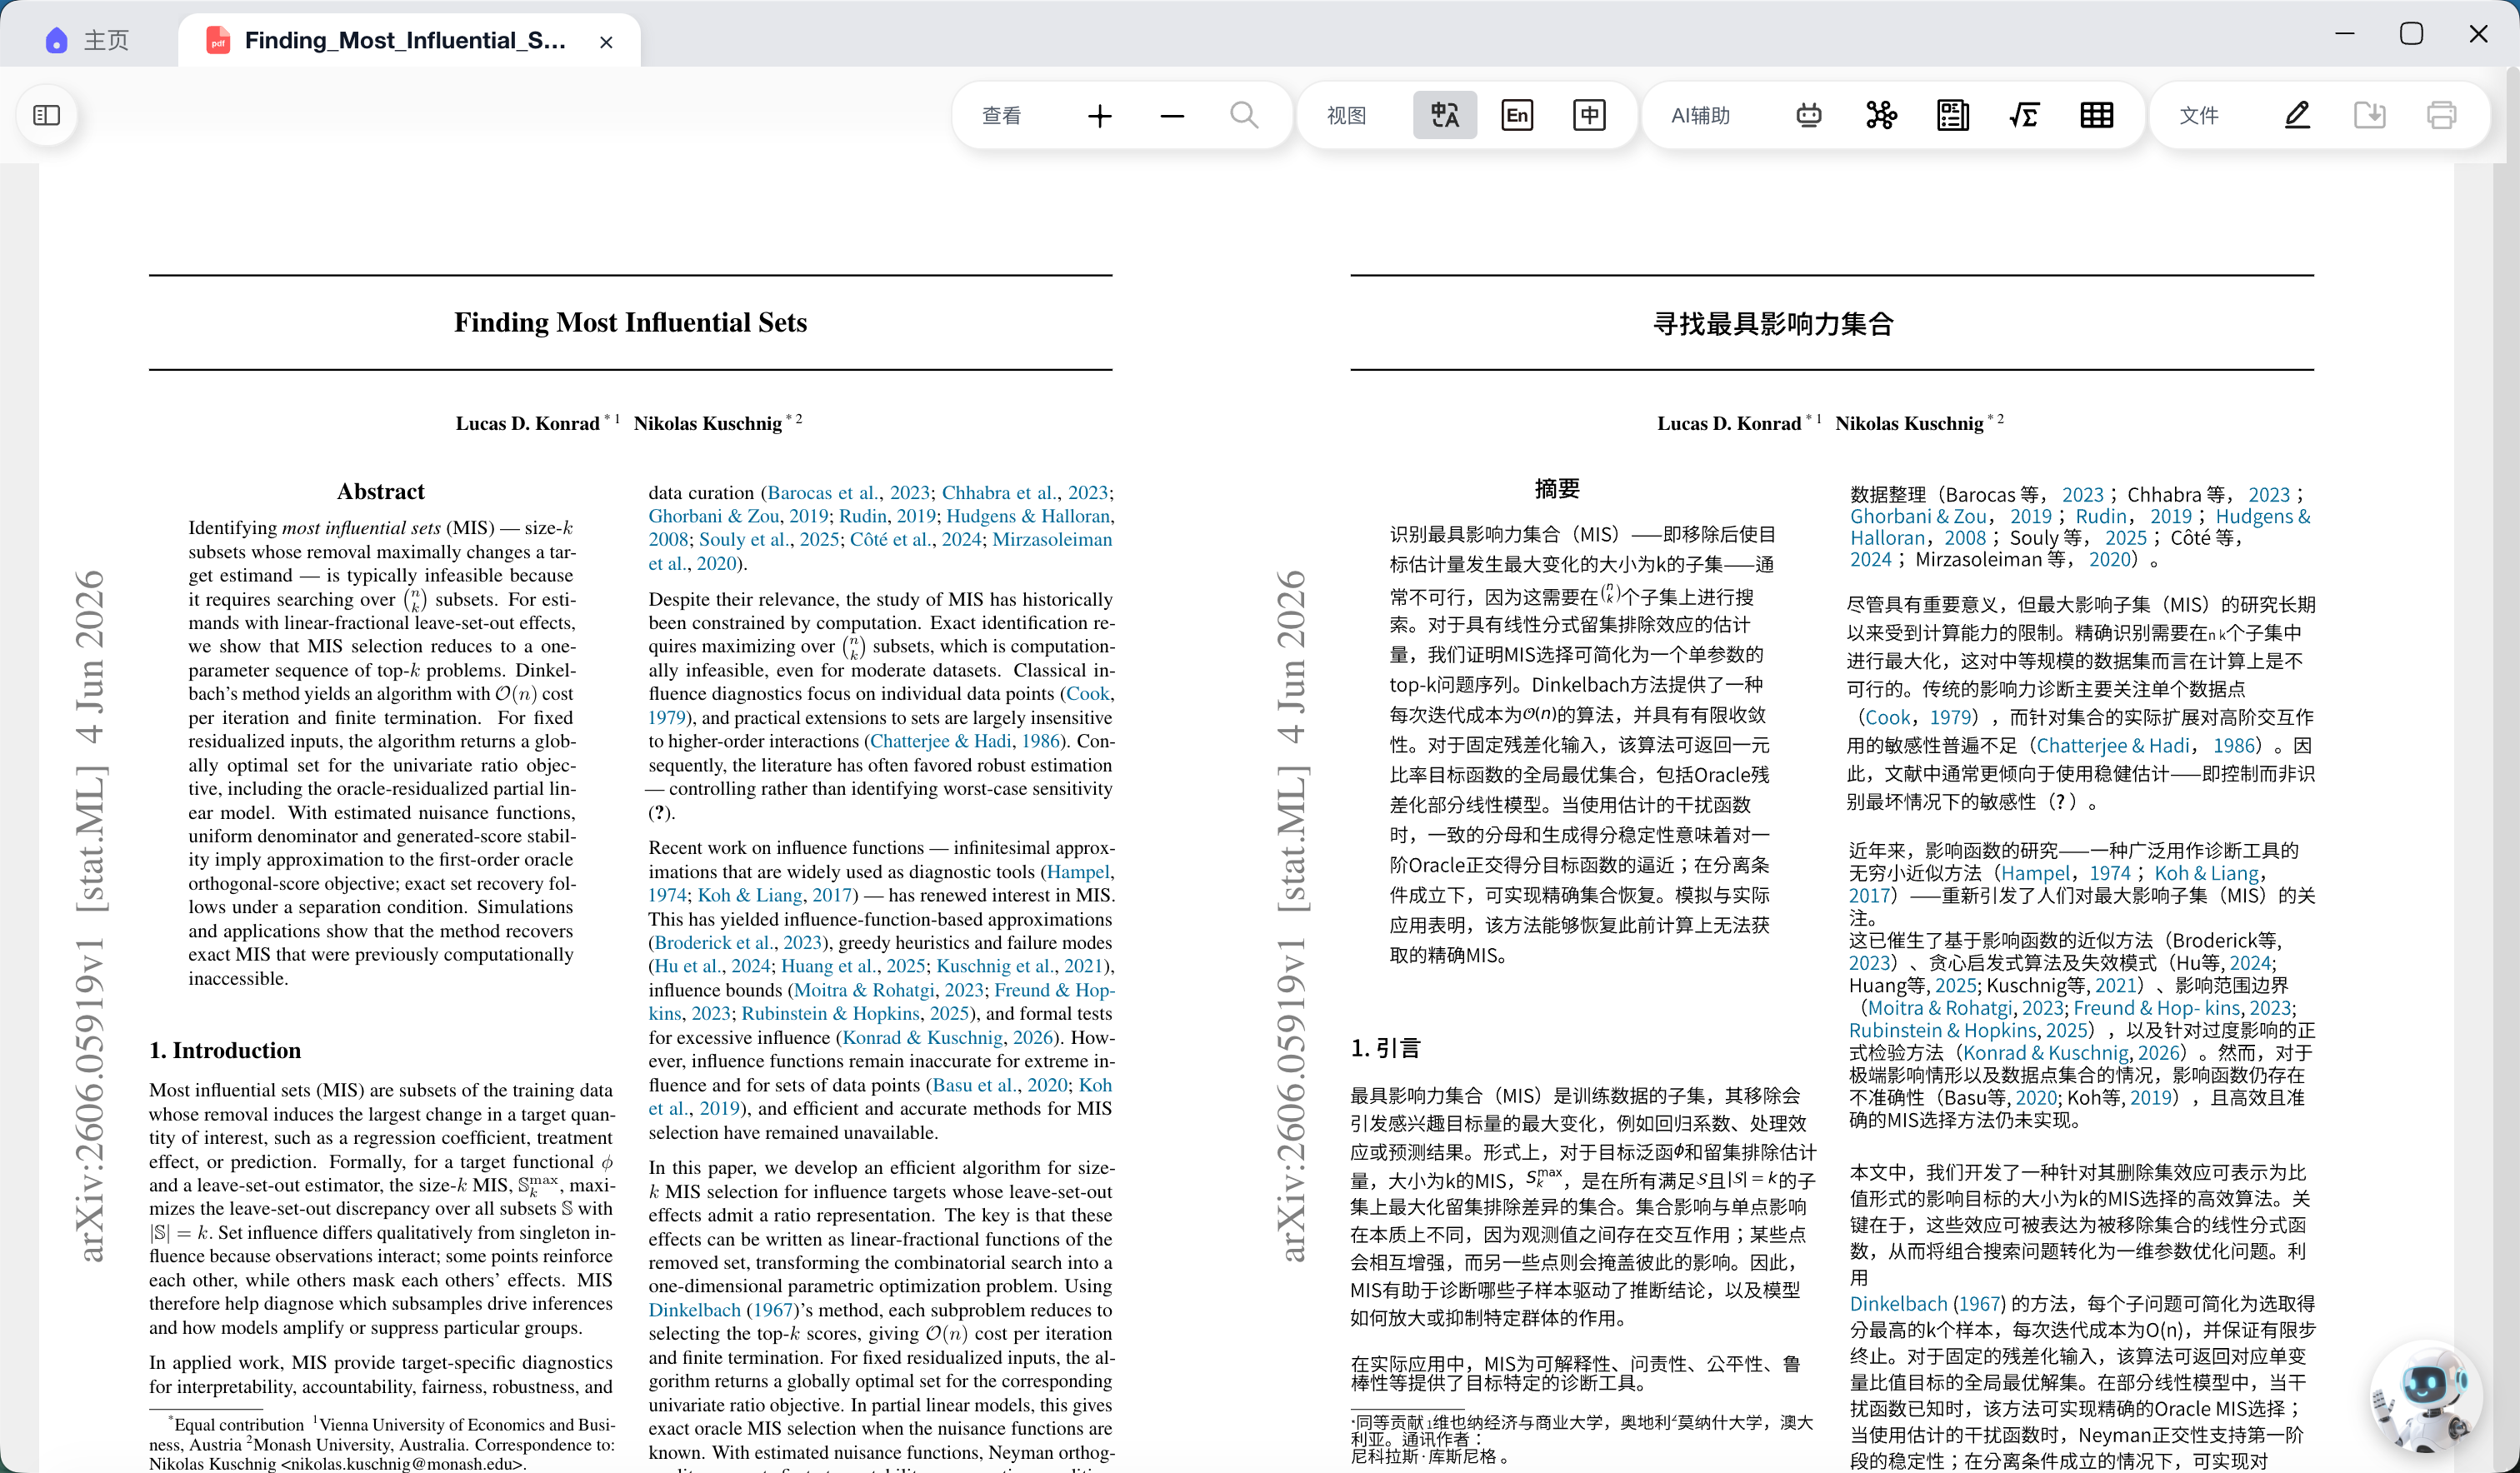The height and width of the screenshot is (1473, 2520).
Task: Click the home icon beside 主页
Action: point(57,40)
